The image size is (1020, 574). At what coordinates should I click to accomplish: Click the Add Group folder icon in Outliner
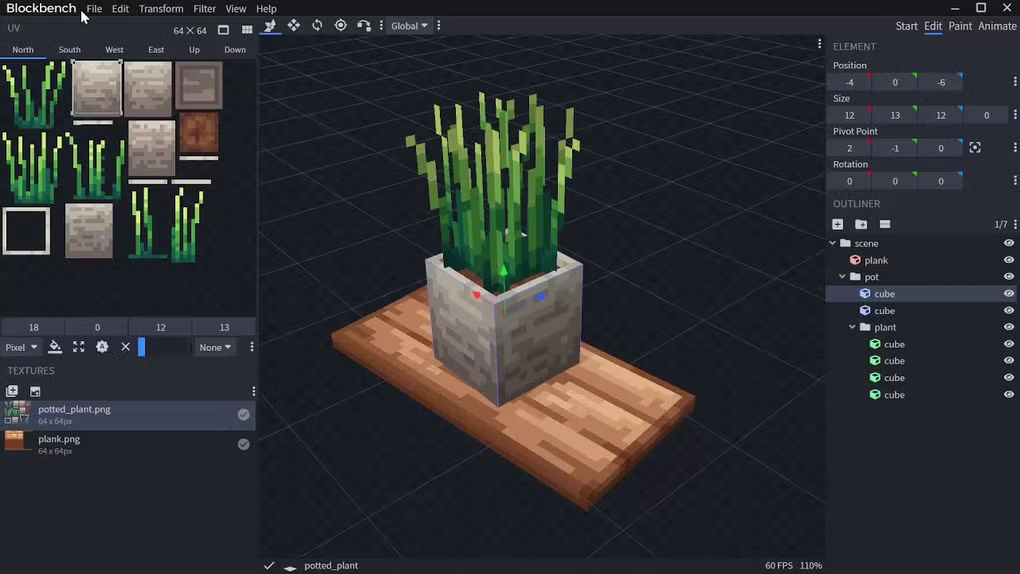pyautogui.click(x=861, y=224)
